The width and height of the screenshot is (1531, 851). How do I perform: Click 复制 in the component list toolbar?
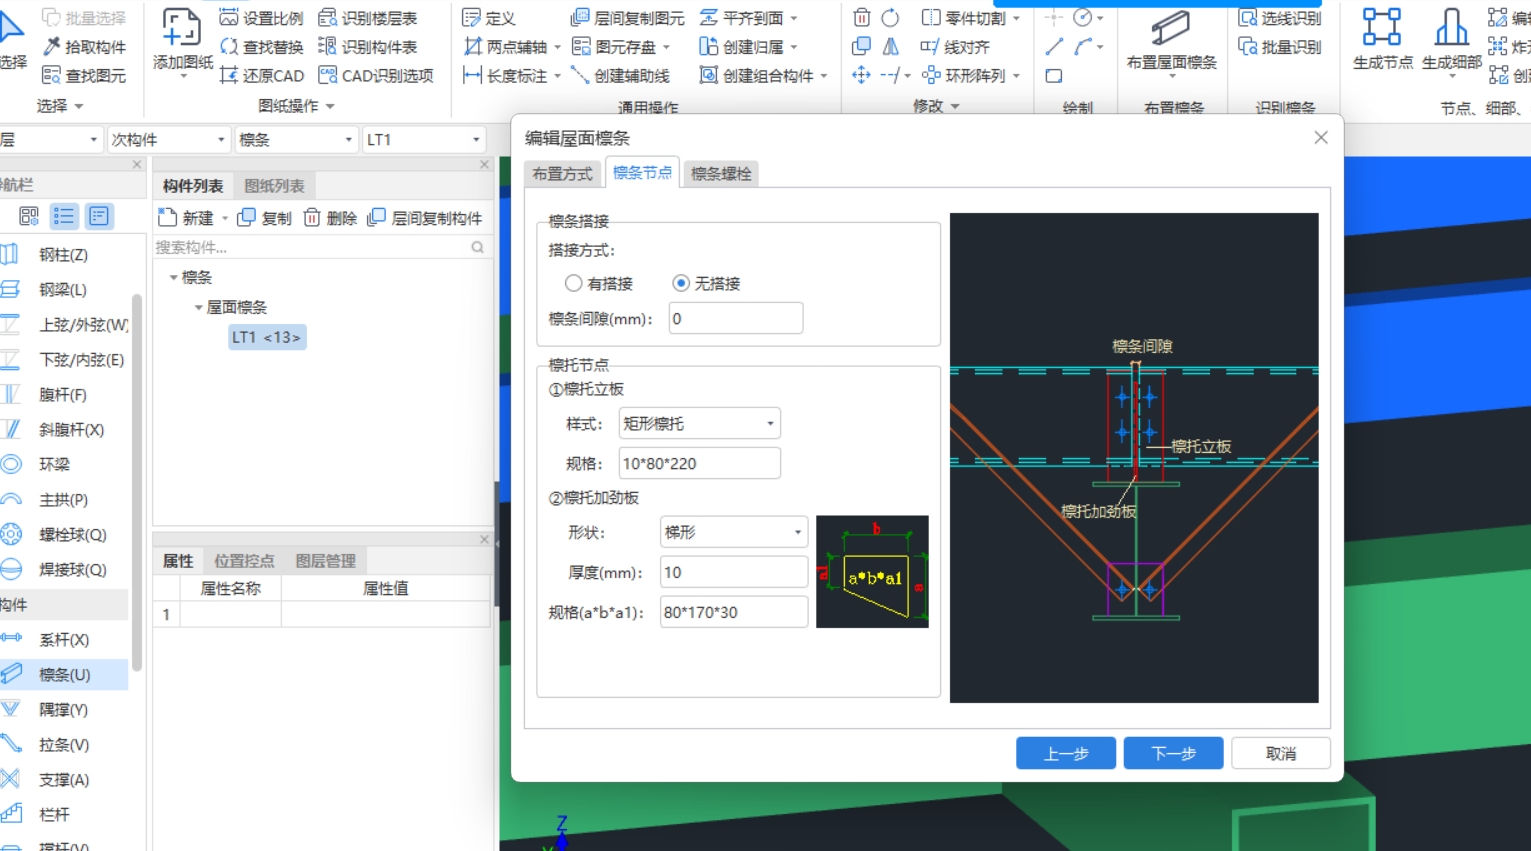(x=265, y=218)
